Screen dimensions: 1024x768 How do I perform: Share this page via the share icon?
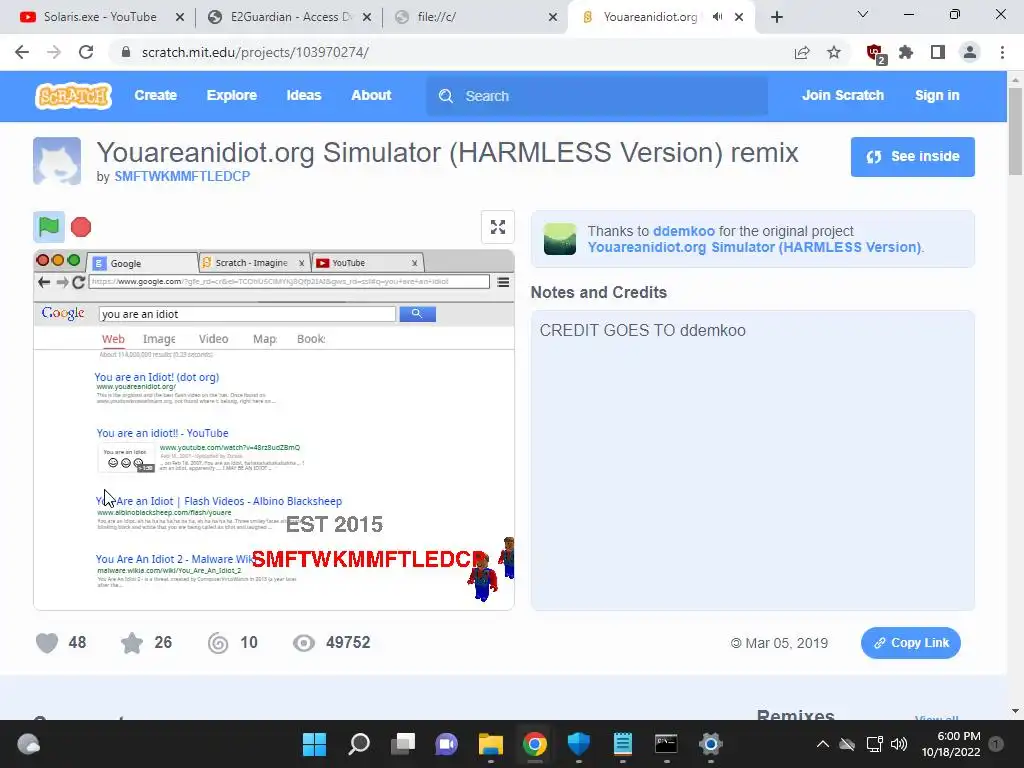802,52
